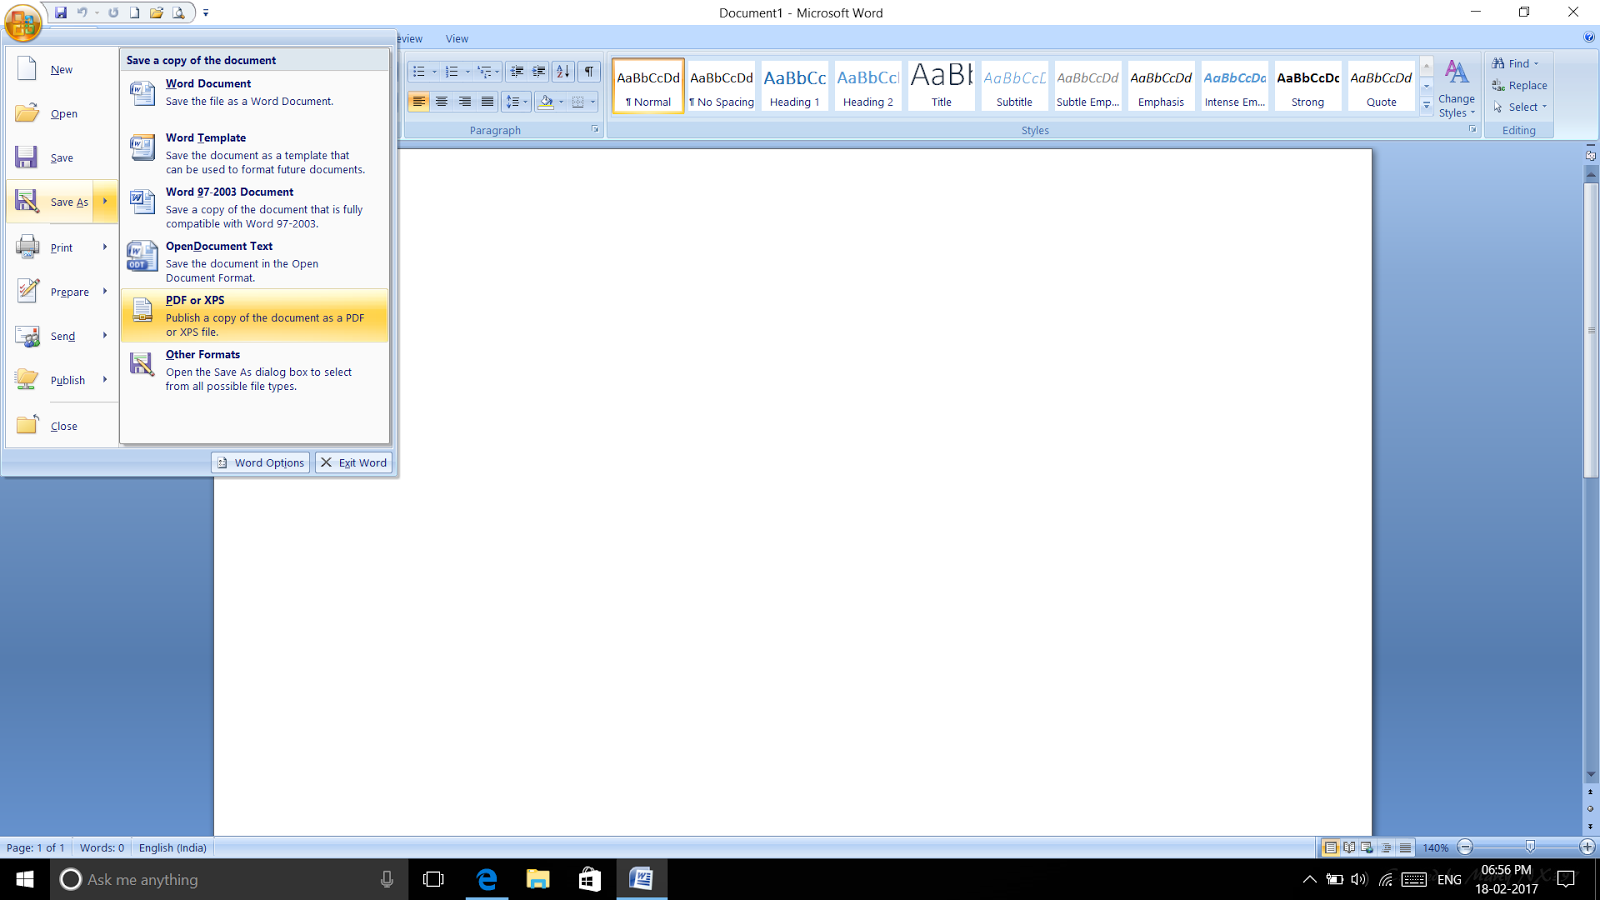Toggle Show/Hide paragraph marks
1600x900 pixels.
[589, 72]
